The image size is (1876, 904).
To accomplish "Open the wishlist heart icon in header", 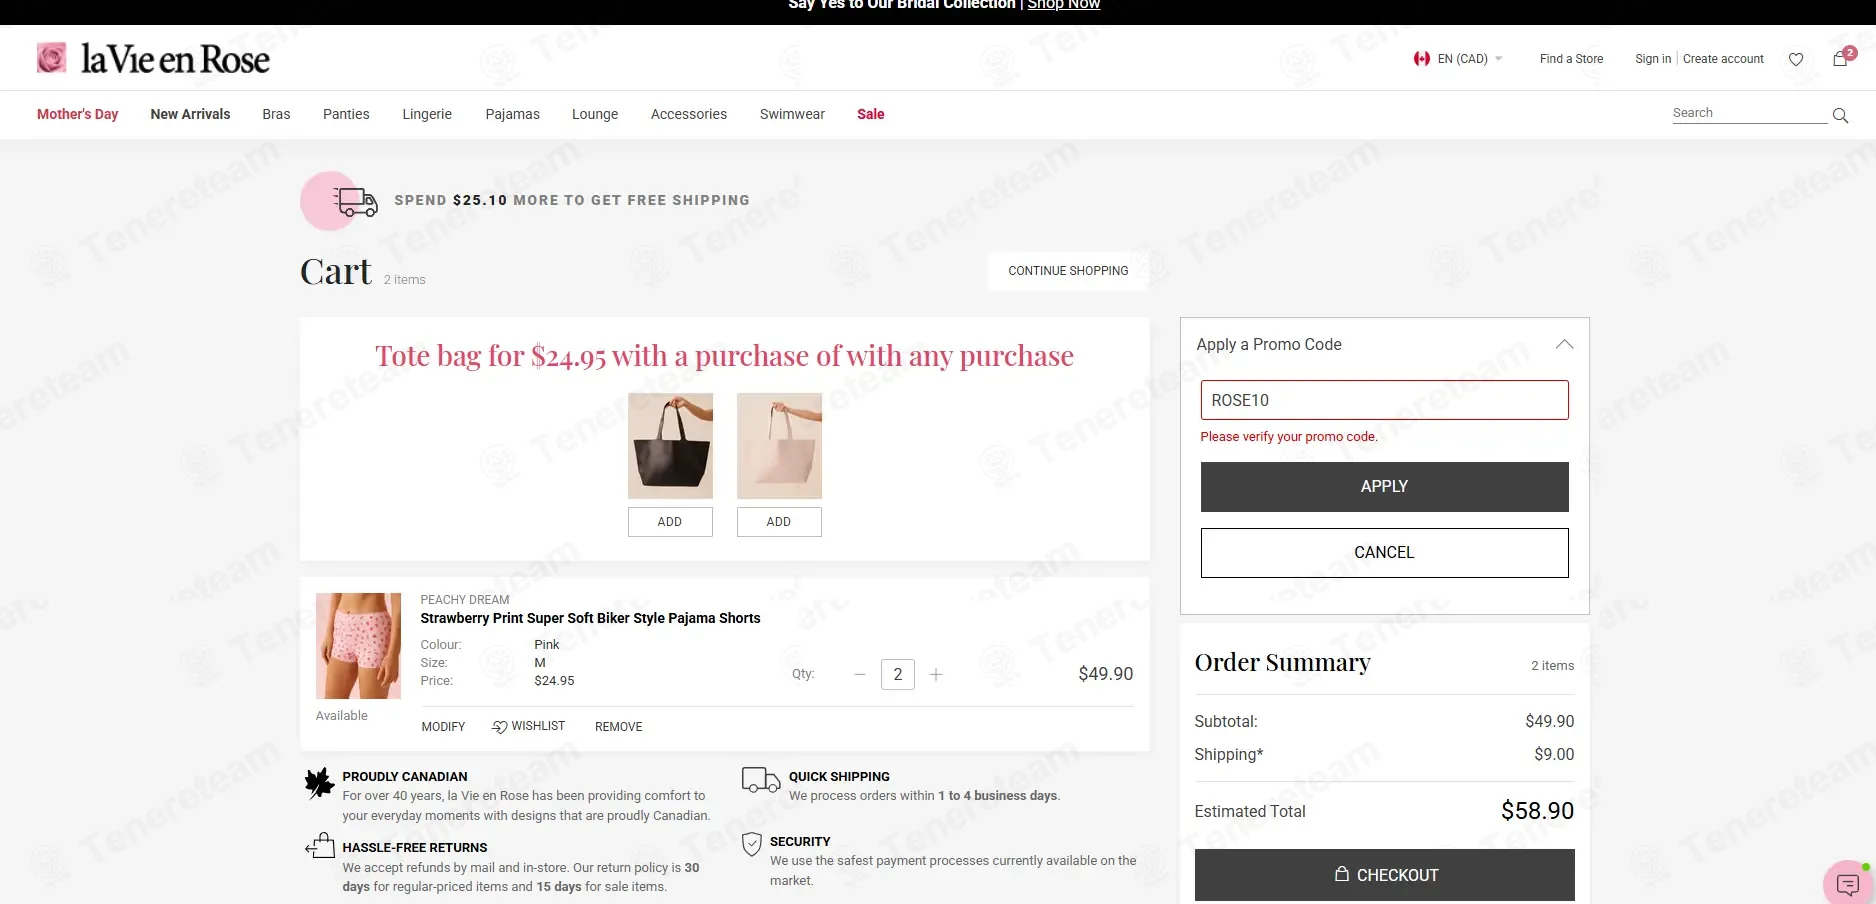I will click(x=1796, y=59).
